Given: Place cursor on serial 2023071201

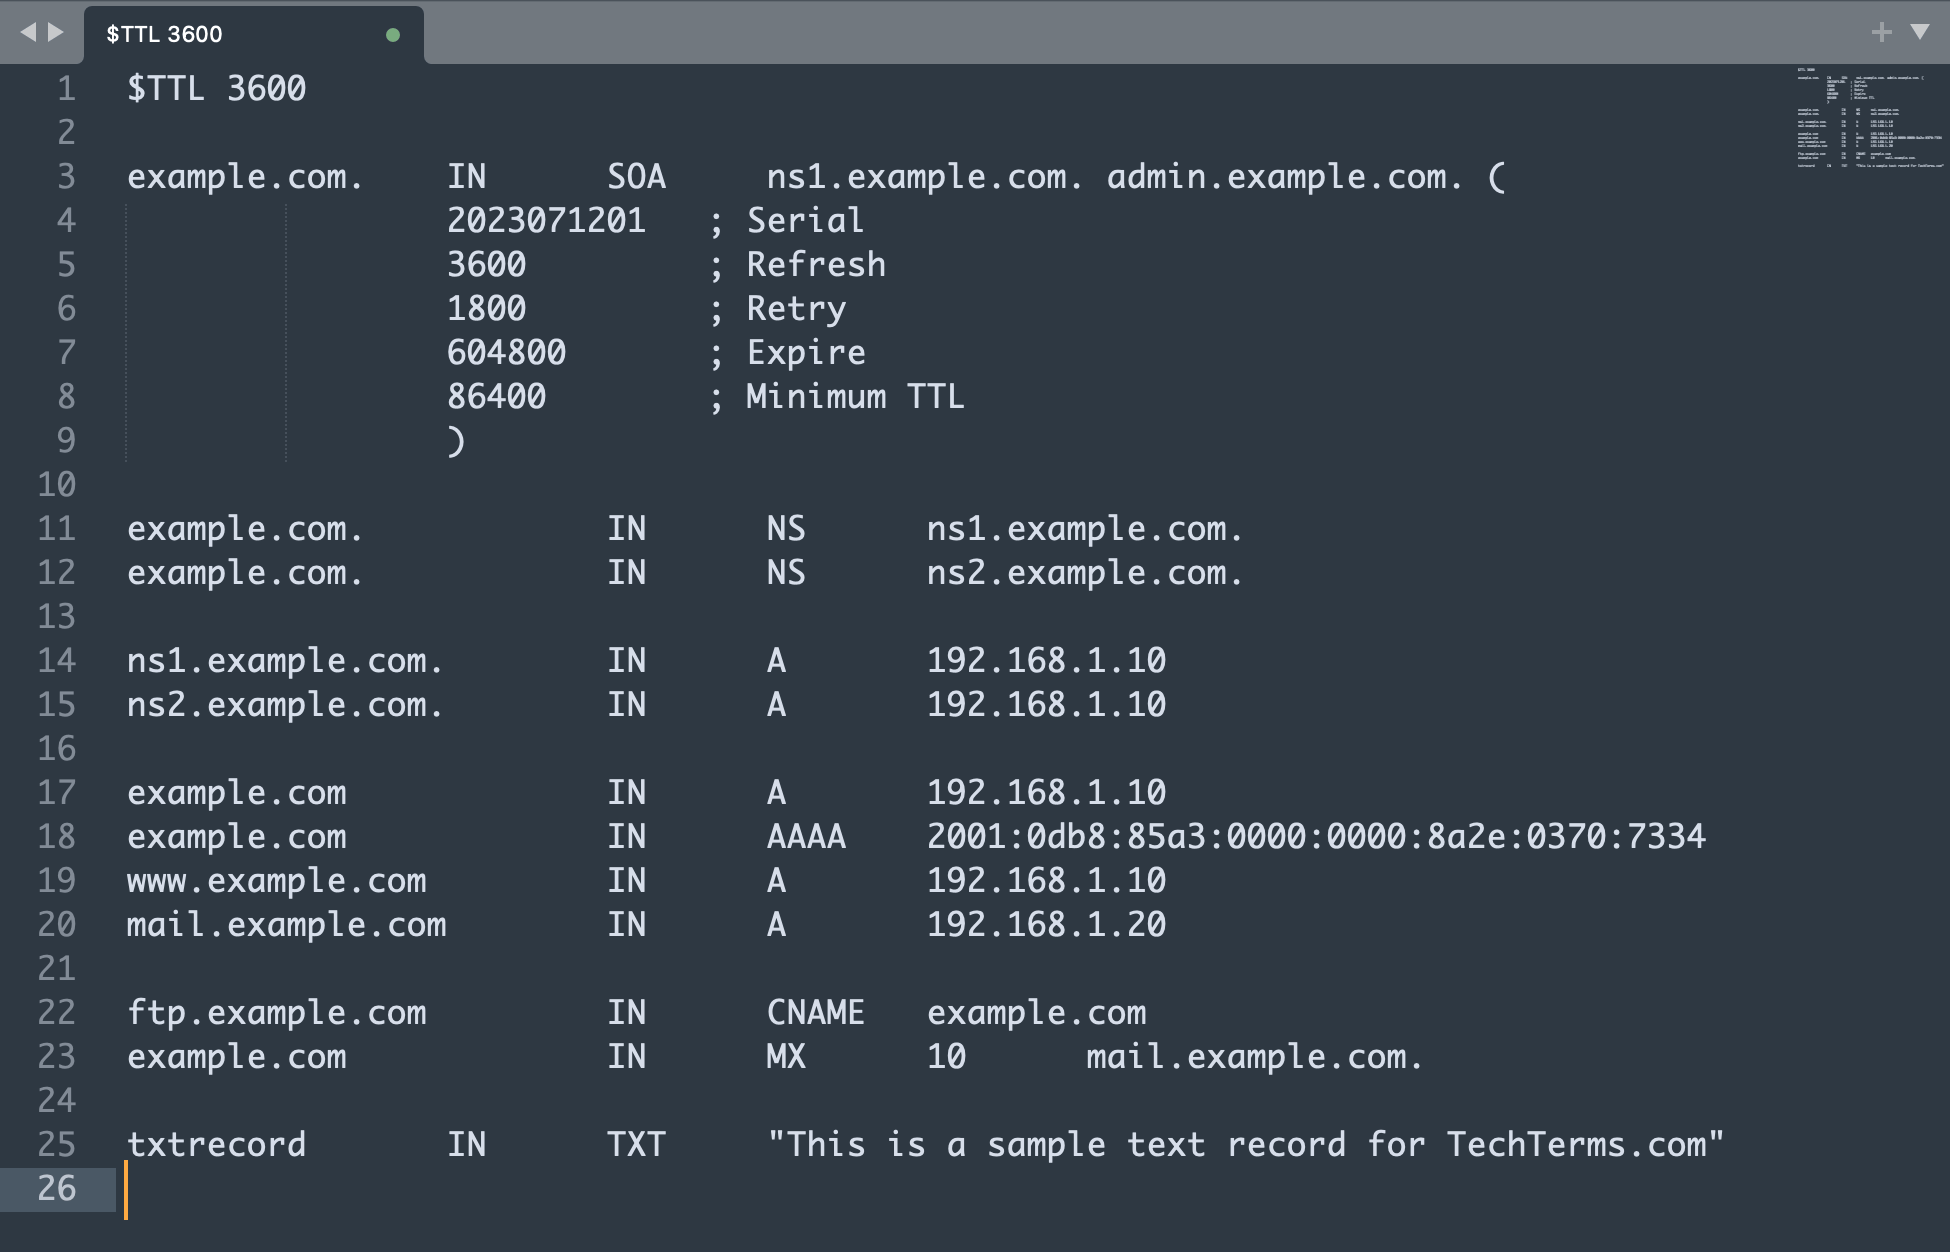Looking at the screenshot, I should 546,220.
